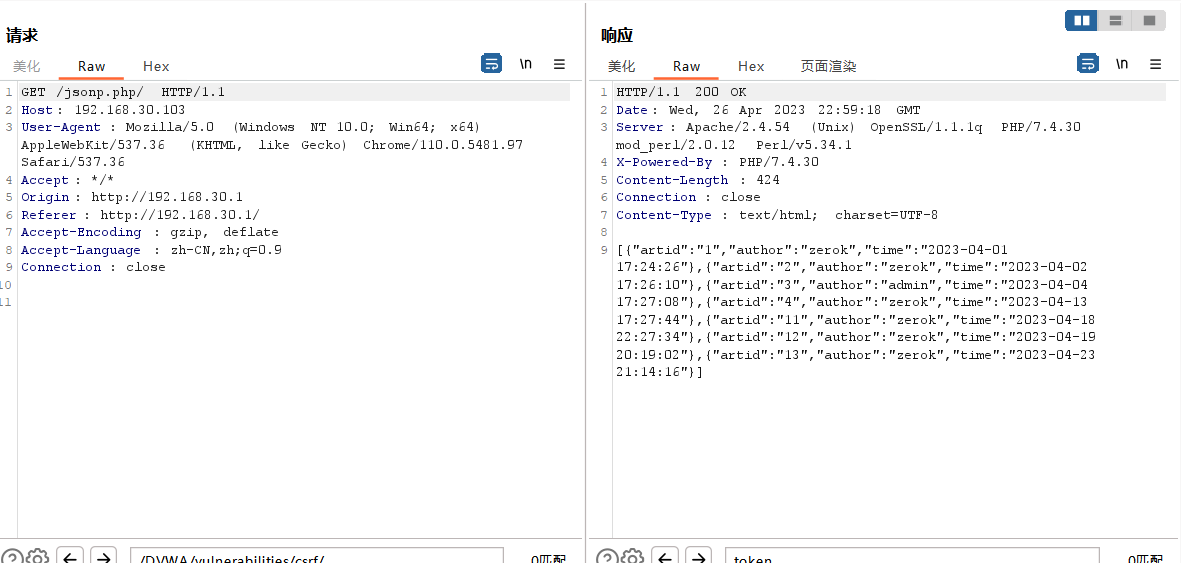Click the Accept-Encoding gzip, deflate line

pyautogui.click(x=150, y=232)
